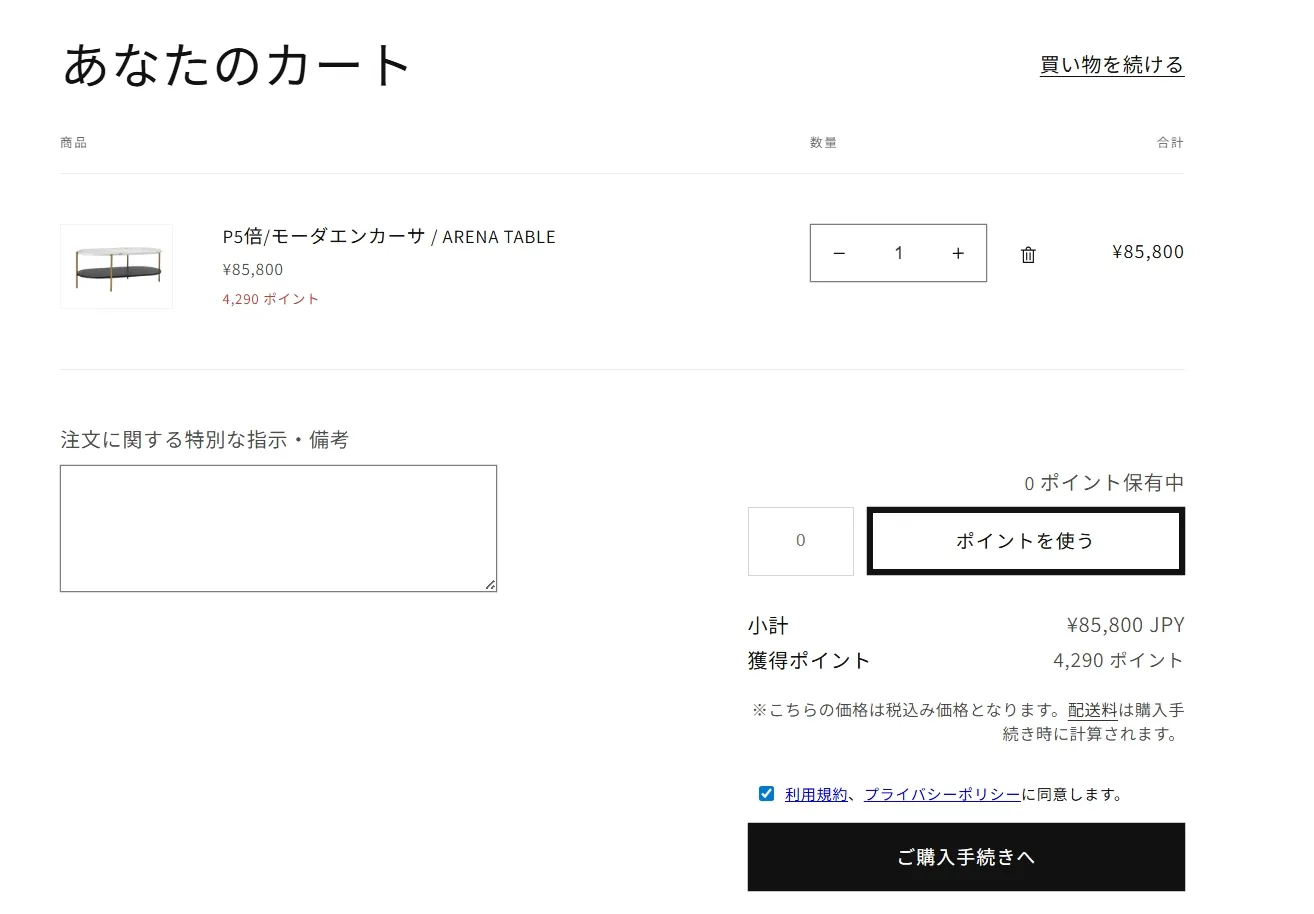Screen dimensions: 1314x914
Task: Open the 配送料 shipping link
Action: pyautogui.click(x=1092, y=710)
